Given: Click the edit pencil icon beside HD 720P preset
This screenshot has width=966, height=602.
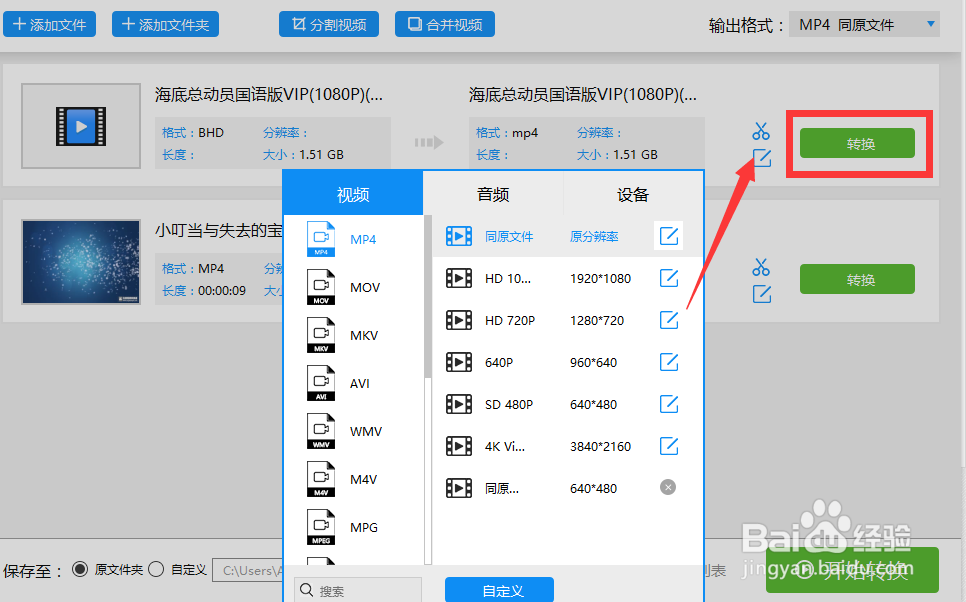Looking at the screenshot, I should tap(668, 320).
